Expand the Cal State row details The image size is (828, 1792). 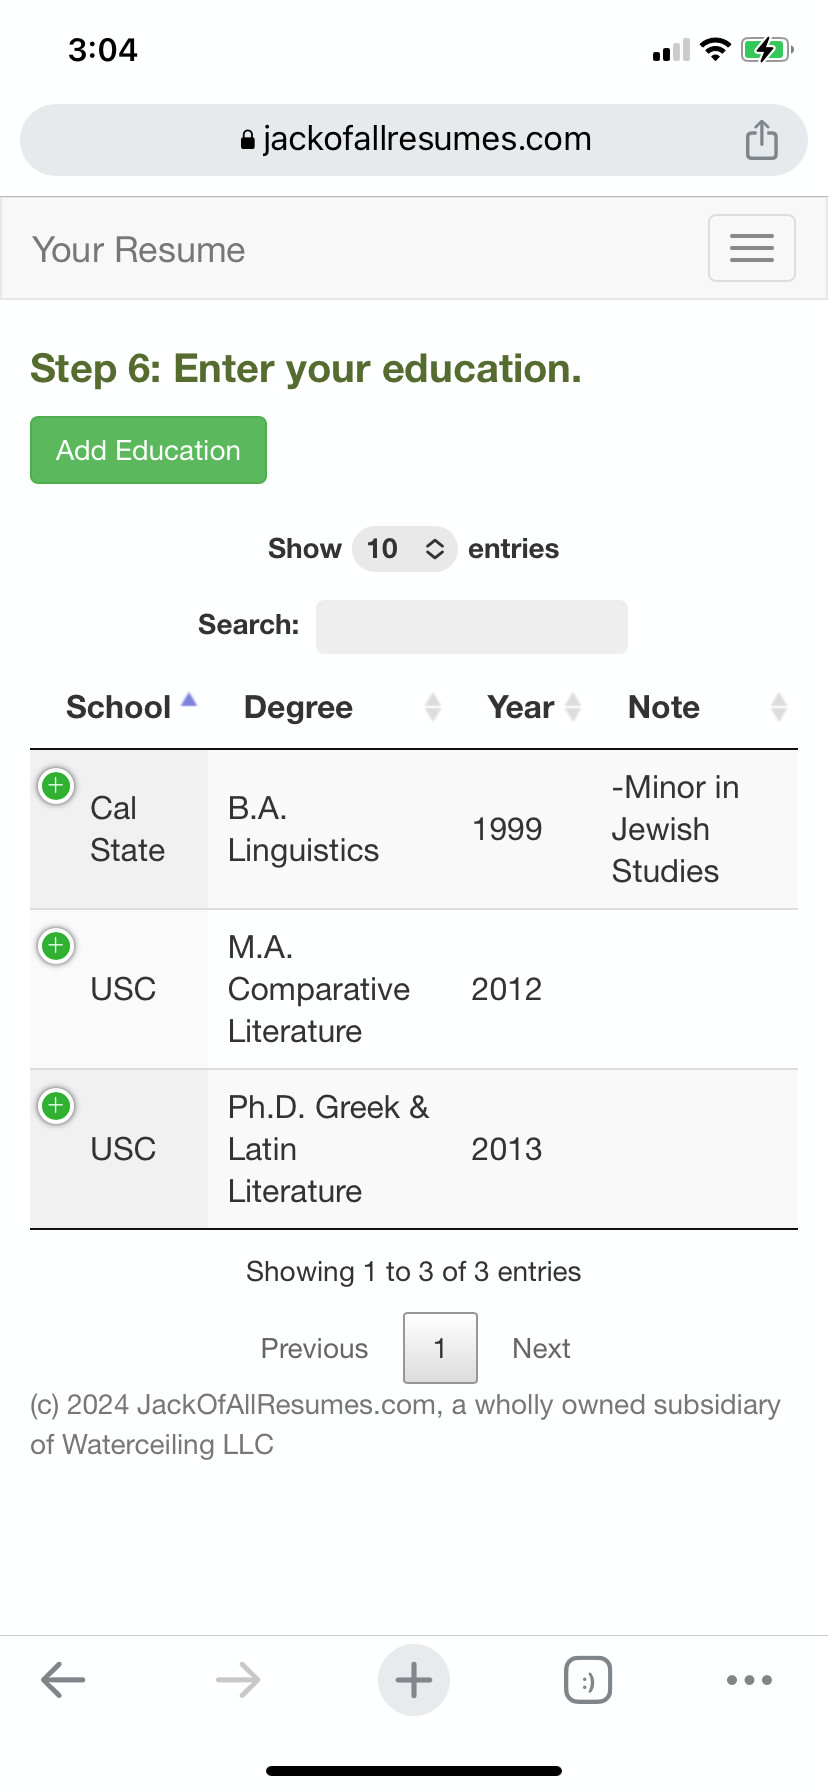pos(56,786)
